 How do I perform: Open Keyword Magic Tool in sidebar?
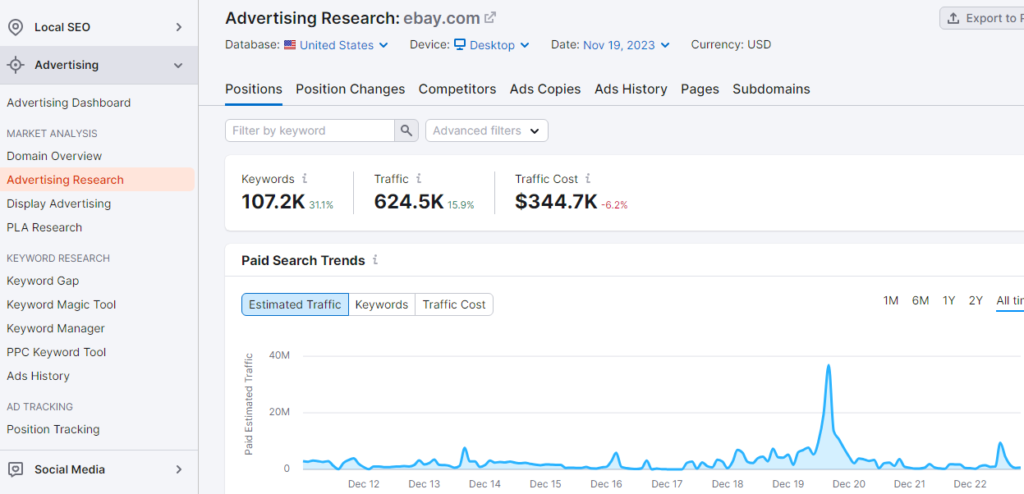(x=61, y=305)
